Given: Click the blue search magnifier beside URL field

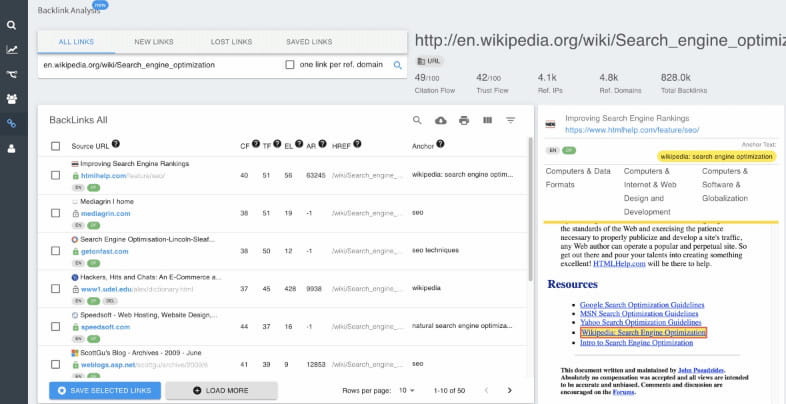Looking at the screenshot, I should [x=398, y=65].
